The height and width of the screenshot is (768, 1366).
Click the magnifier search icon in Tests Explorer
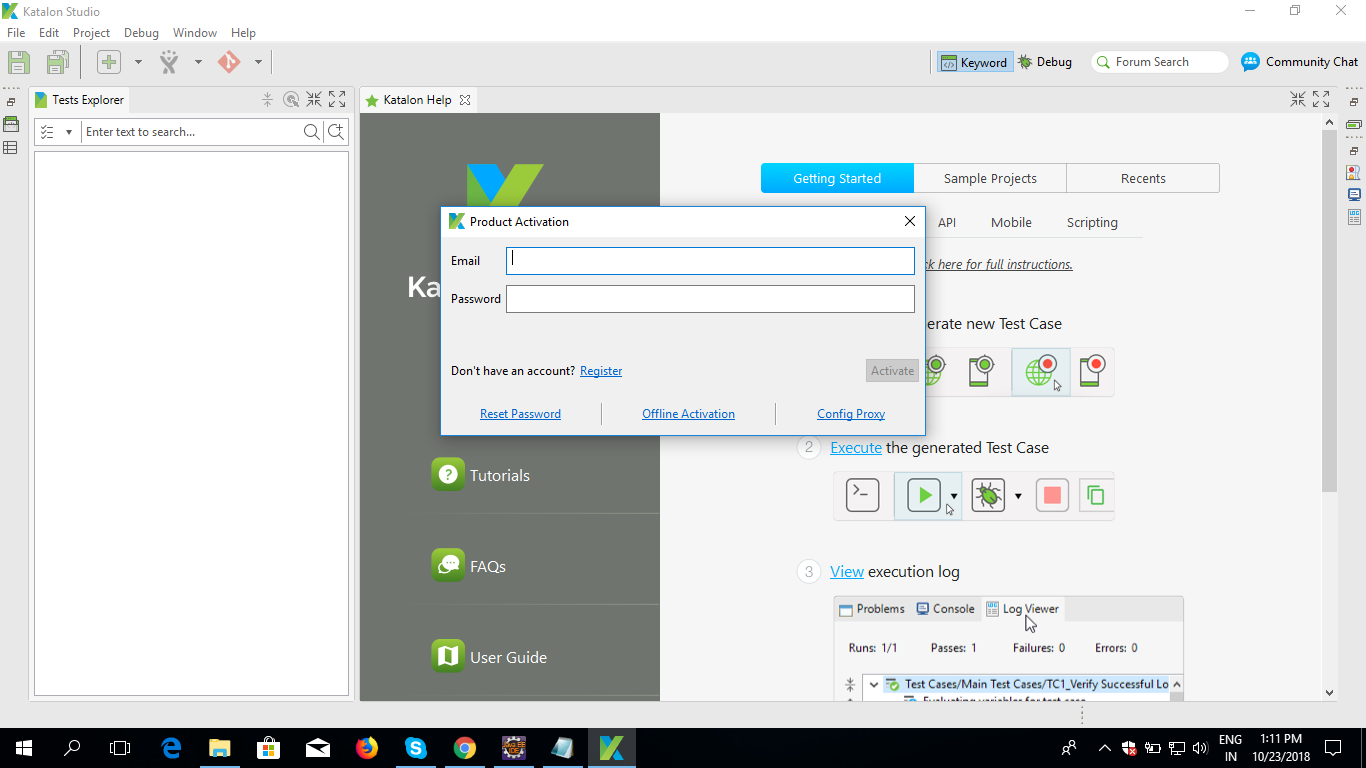pyautogui.click(x=312, y=132)
